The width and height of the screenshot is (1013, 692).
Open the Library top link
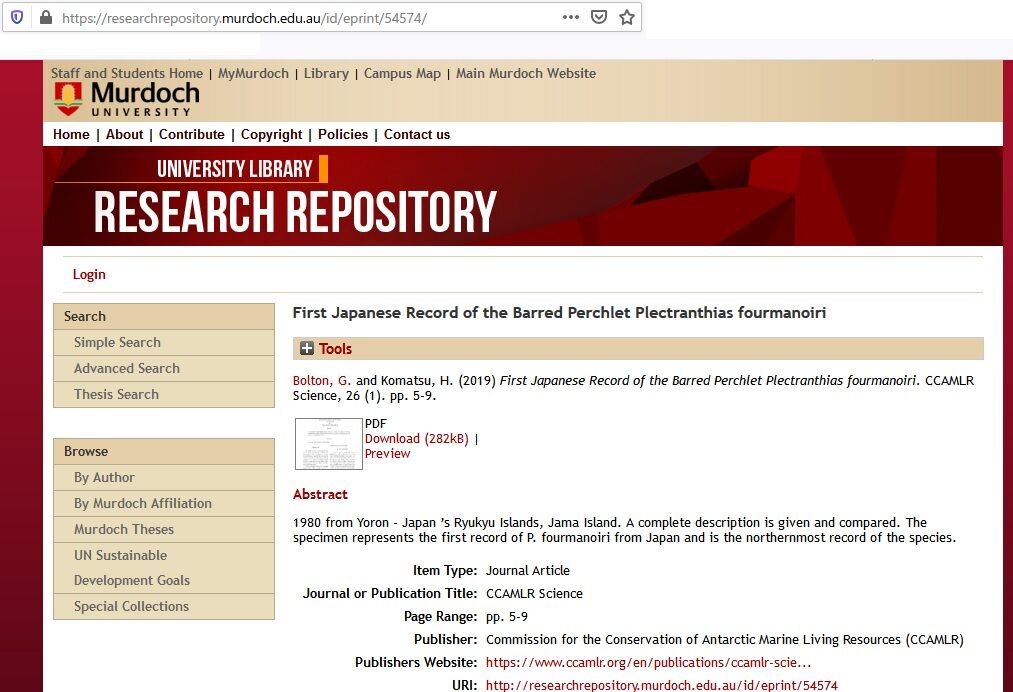click(x=326, y=74)
